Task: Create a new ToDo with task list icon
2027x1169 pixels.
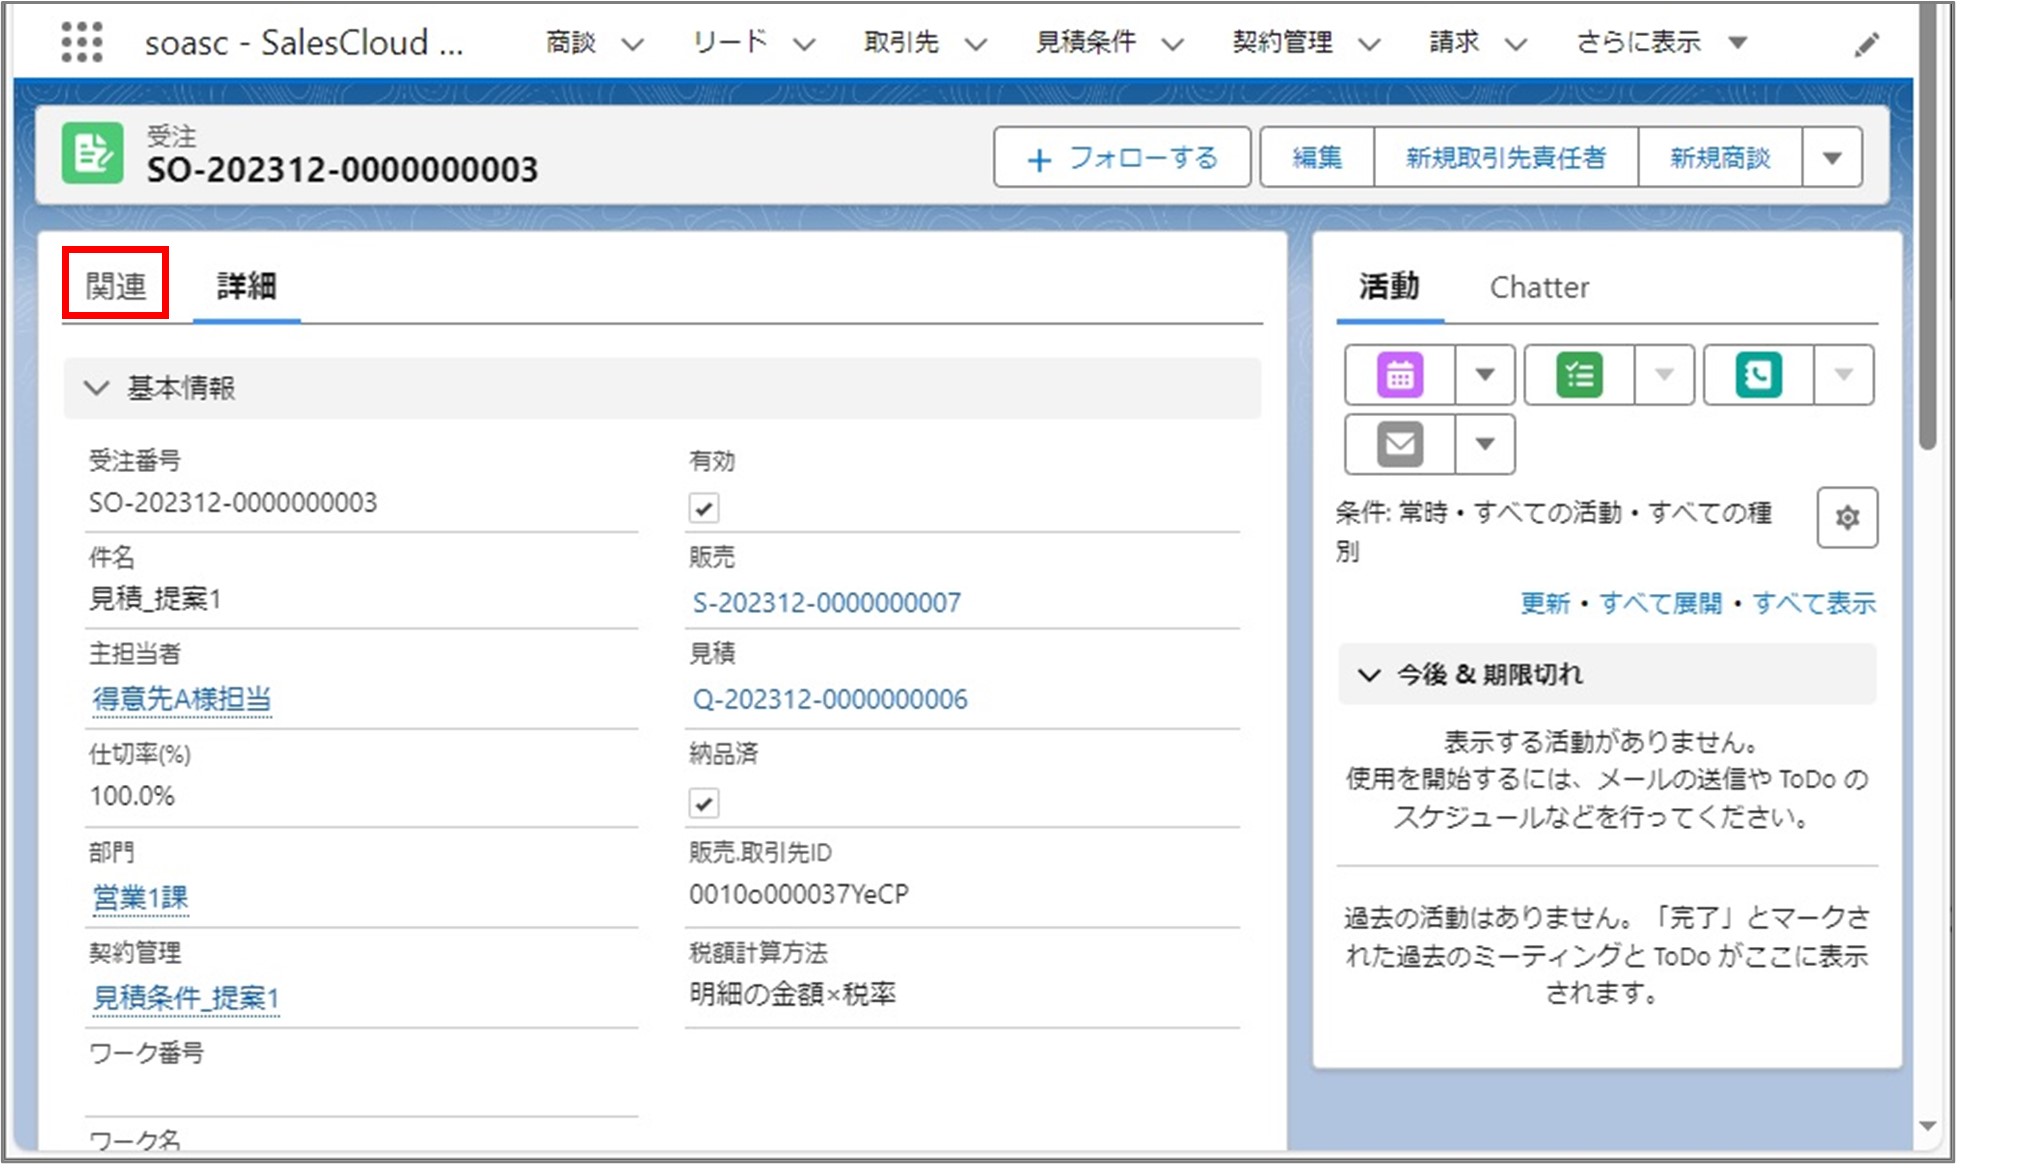Action: coord(1579,375)
